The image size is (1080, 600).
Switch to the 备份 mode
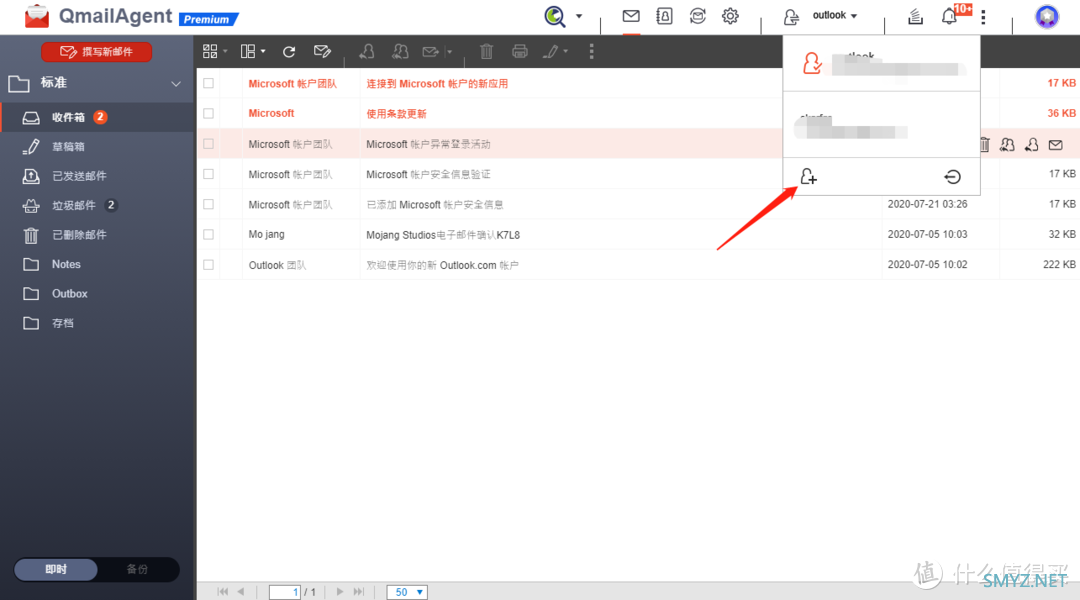[x=137, y=569]
